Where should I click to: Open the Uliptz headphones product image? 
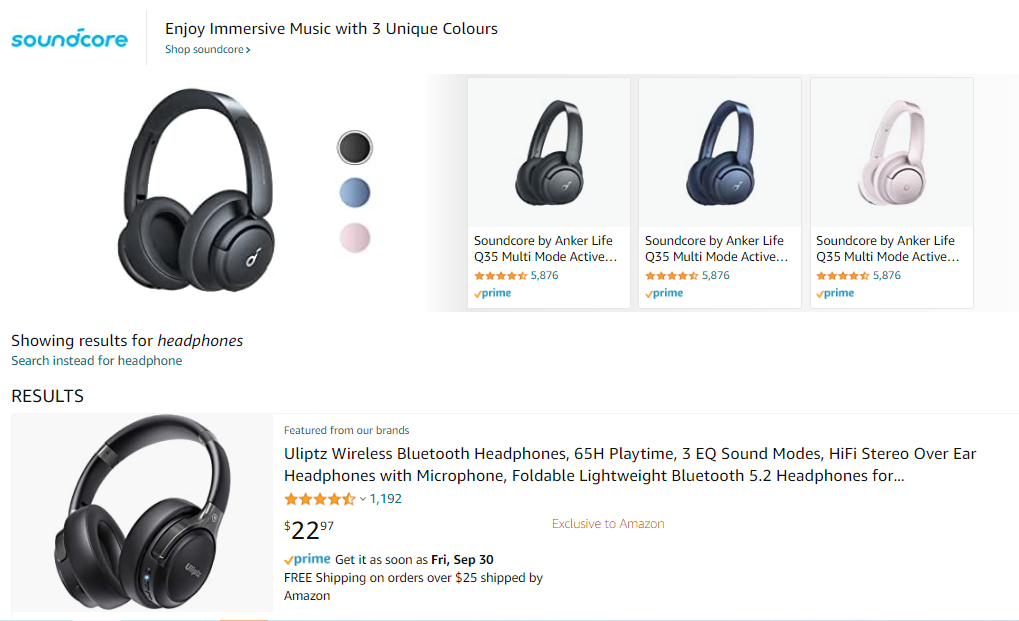click(x=141, y=512)
